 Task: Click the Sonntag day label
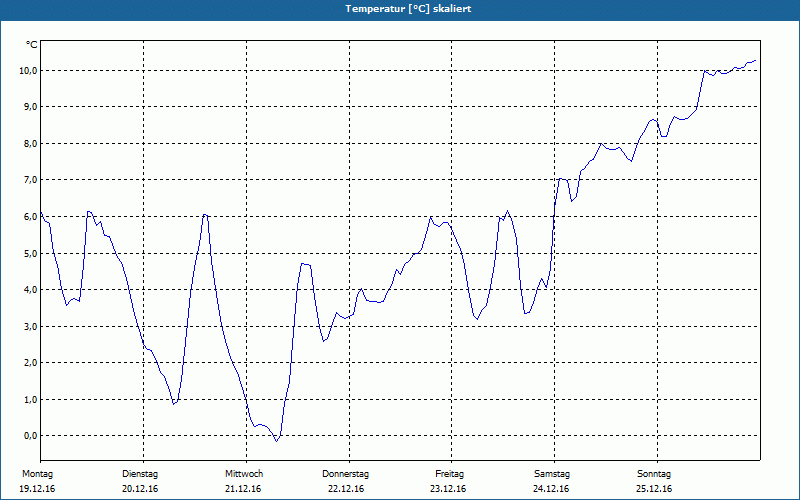(x=654, y=474)
